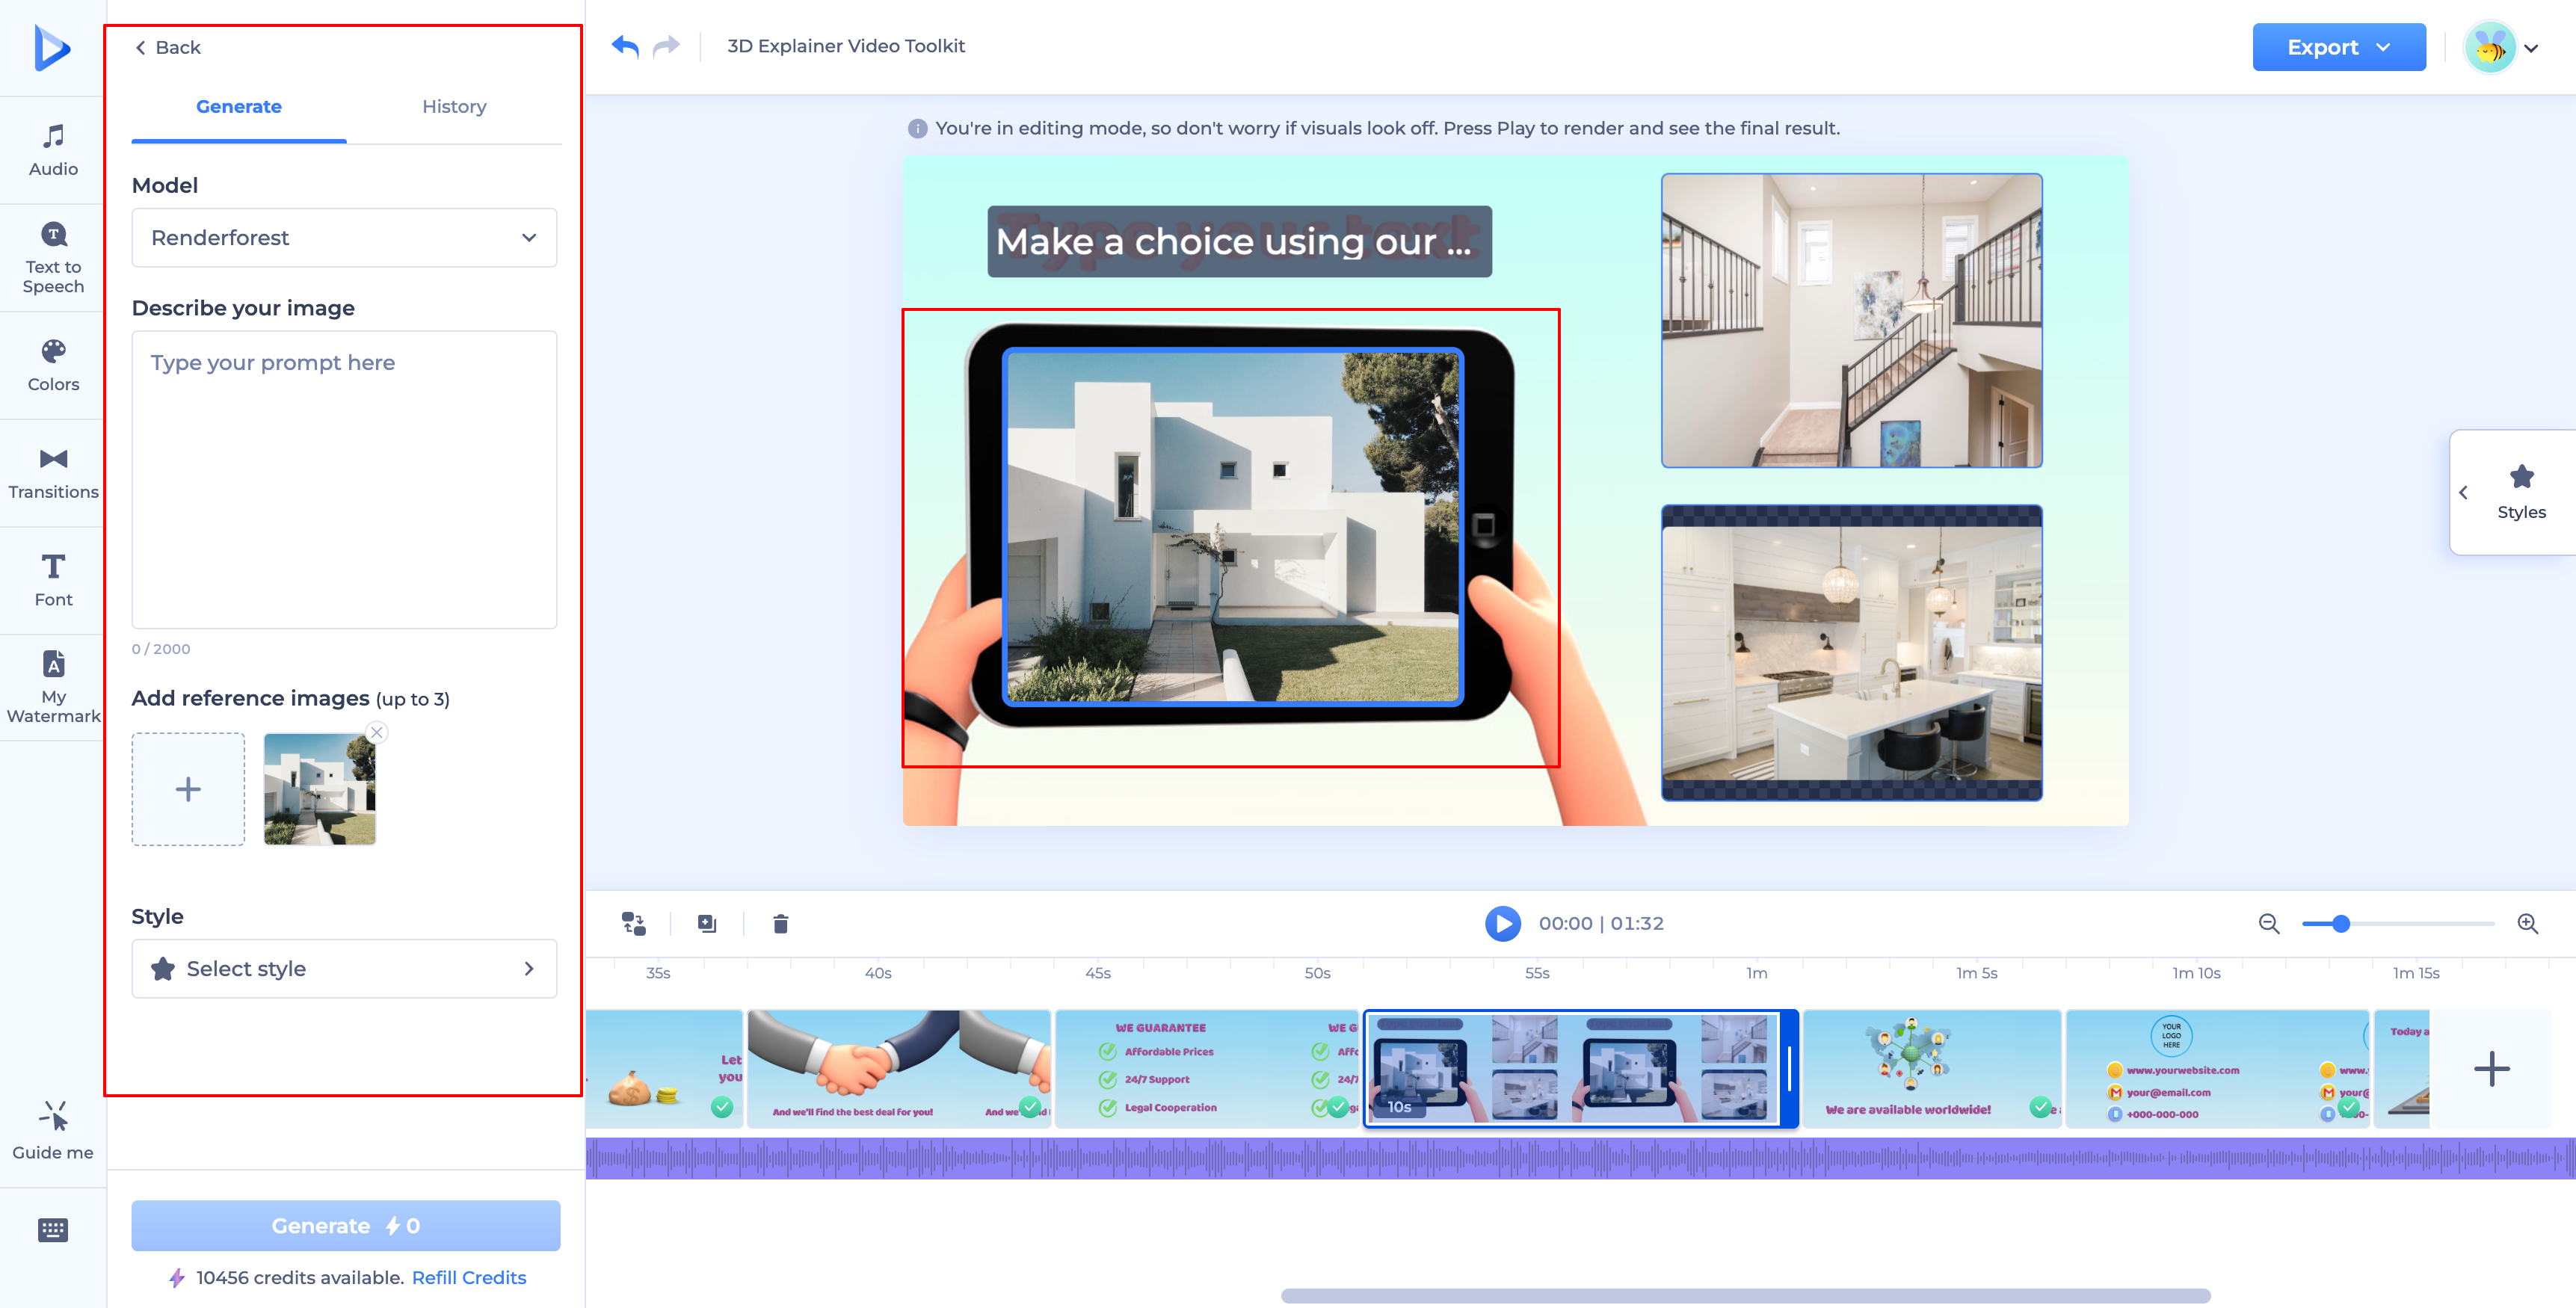Open the Text to Speech tool
The width and height of the screenshot is (2576, 1308).
coord(53,258)
